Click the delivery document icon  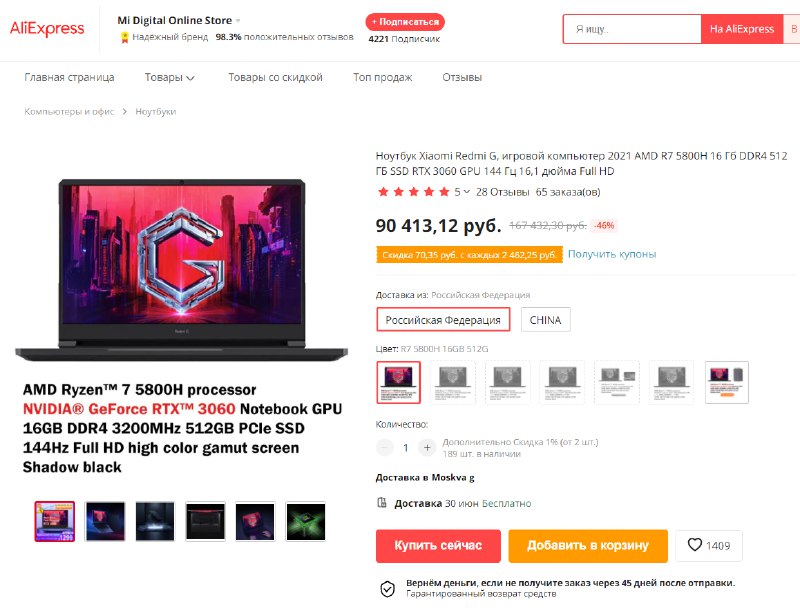[x=382, y=503]
